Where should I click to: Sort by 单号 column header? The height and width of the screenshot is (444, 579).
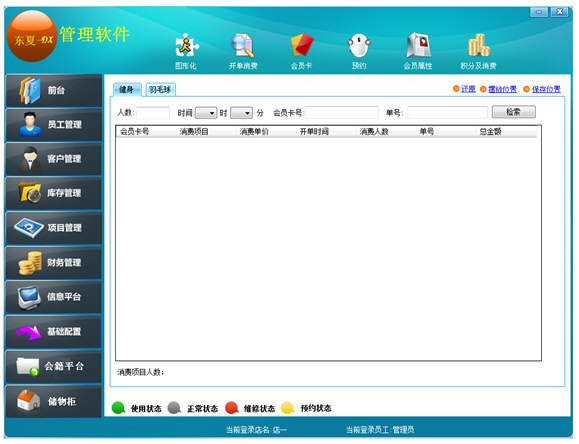point(445,132)
